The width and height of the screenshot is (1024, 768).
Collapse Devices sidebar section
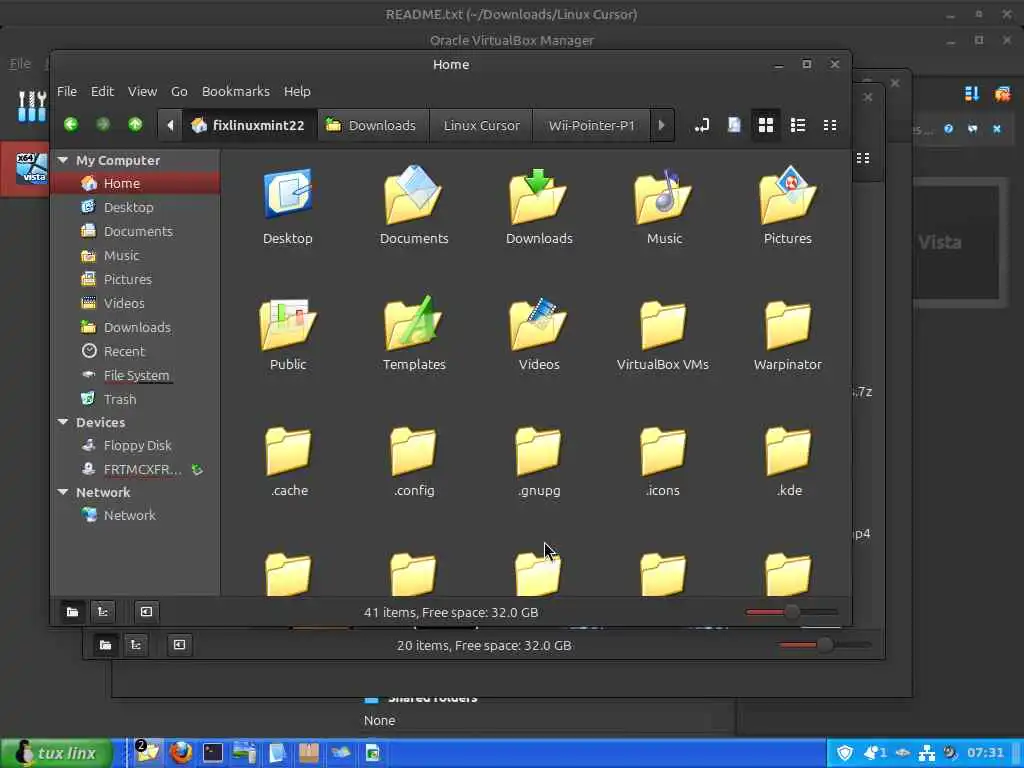tap(63, 422)
